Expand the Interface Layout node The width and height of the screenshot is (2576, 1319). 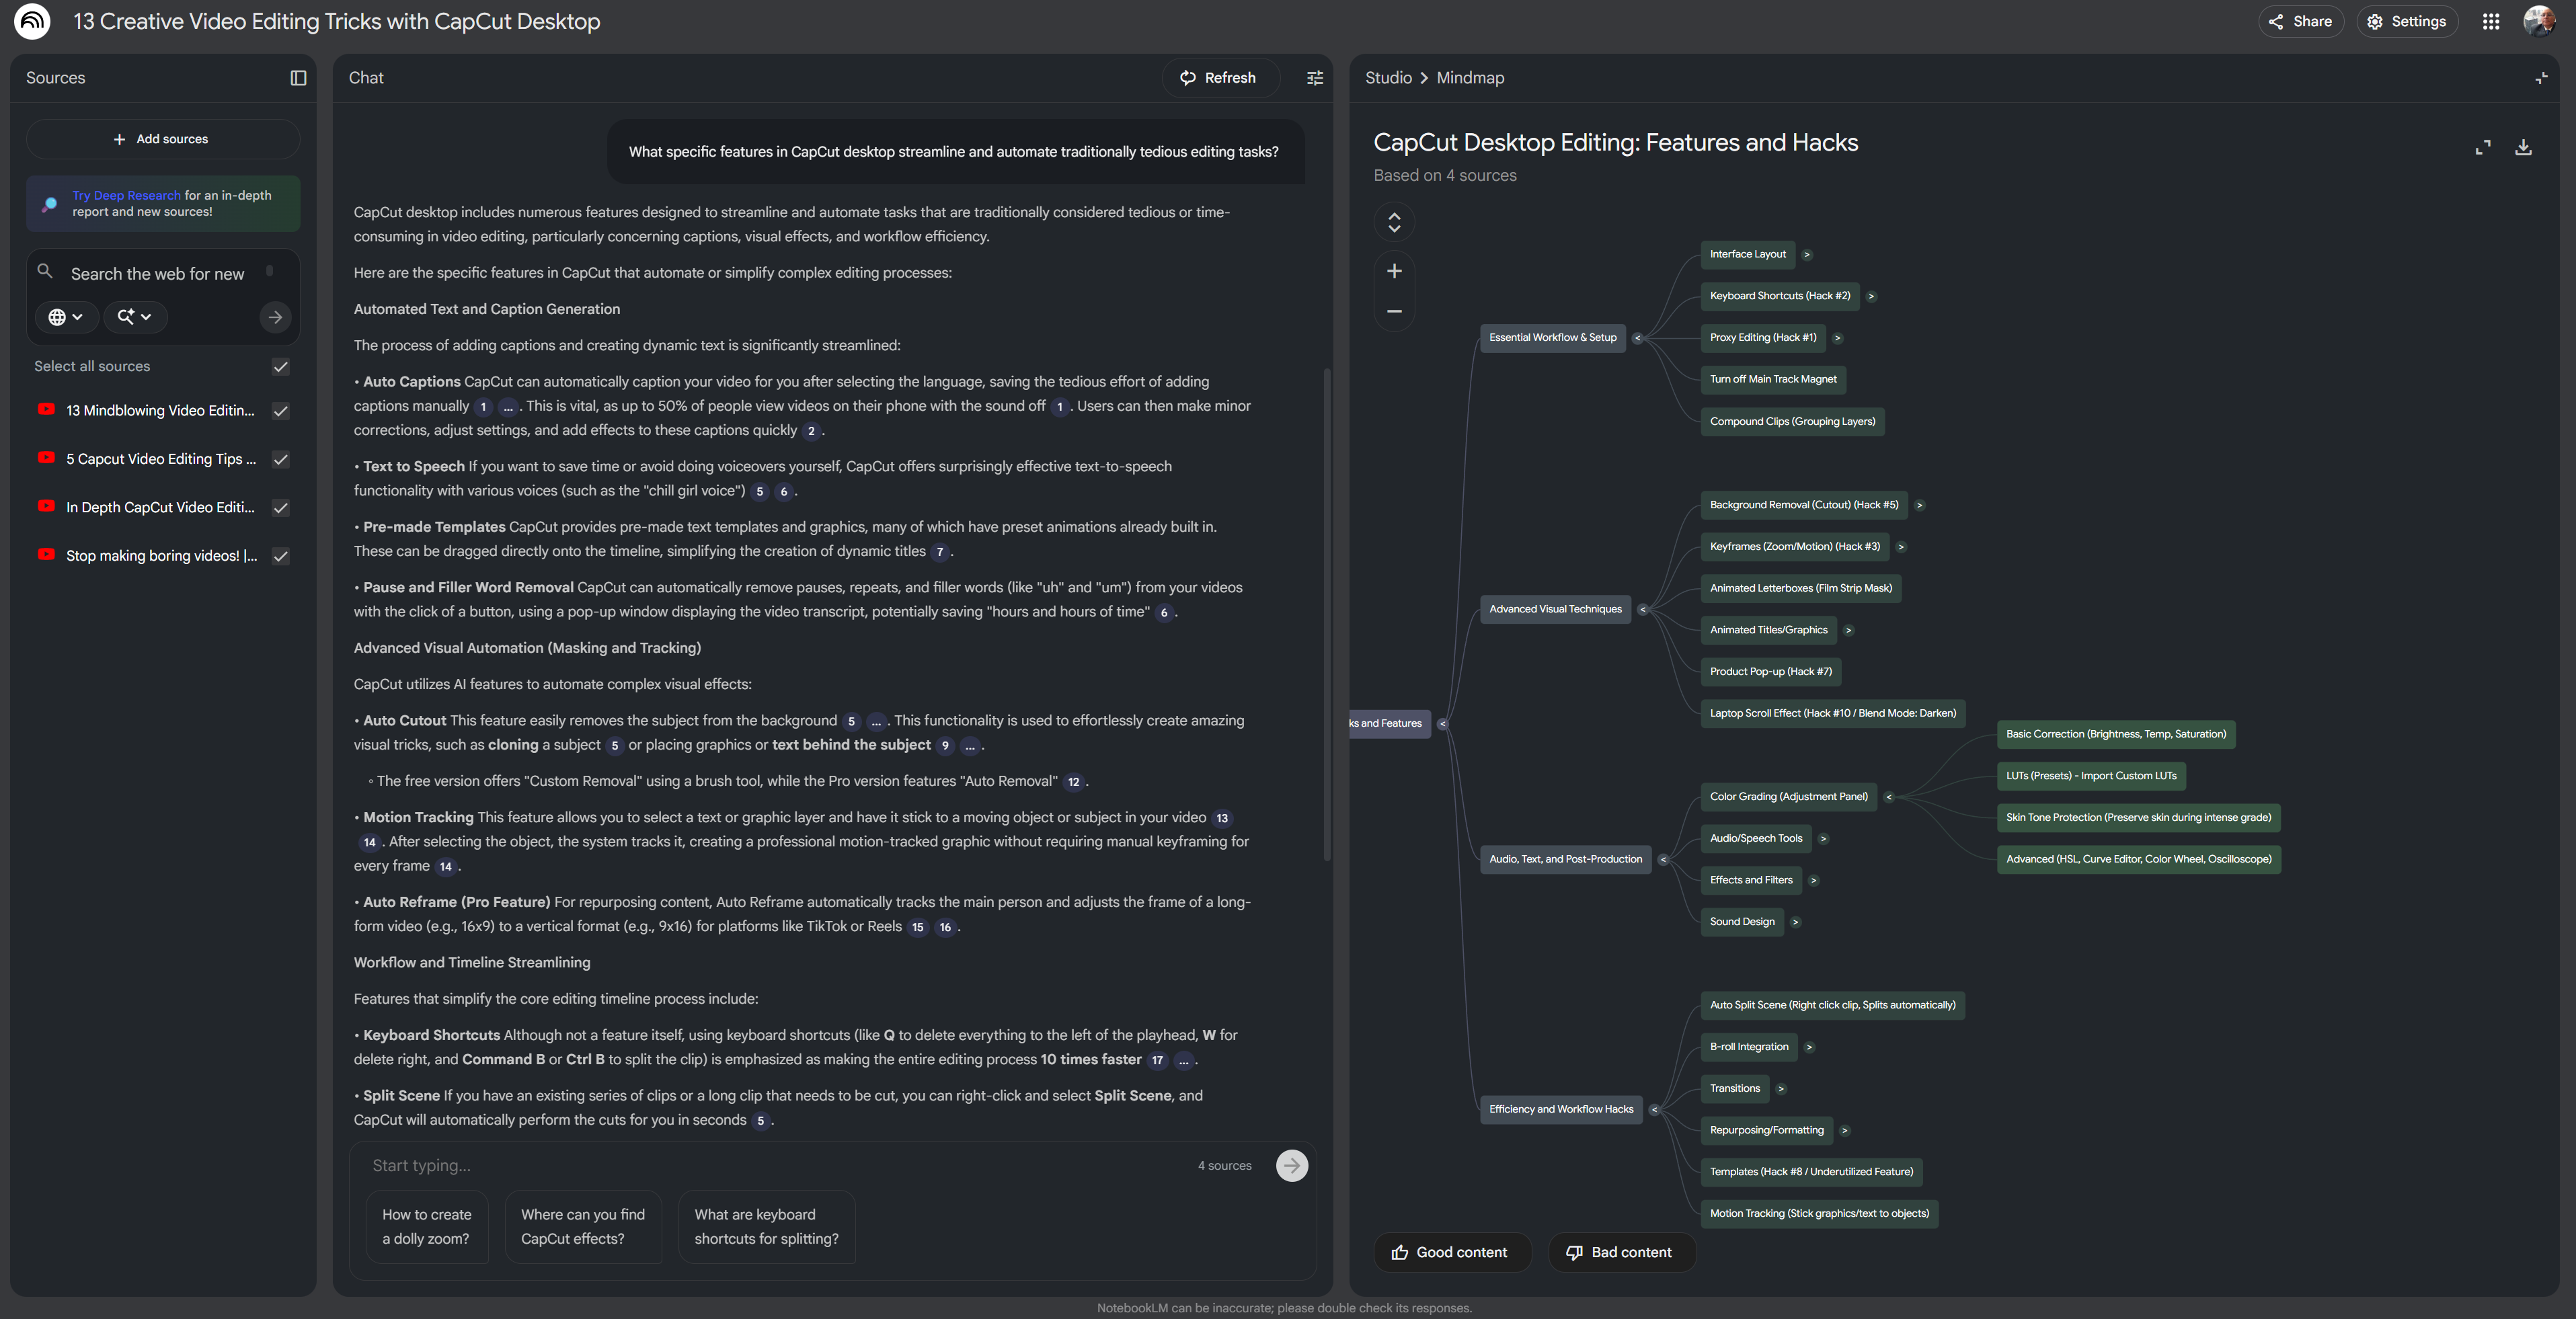point(1806,254)
